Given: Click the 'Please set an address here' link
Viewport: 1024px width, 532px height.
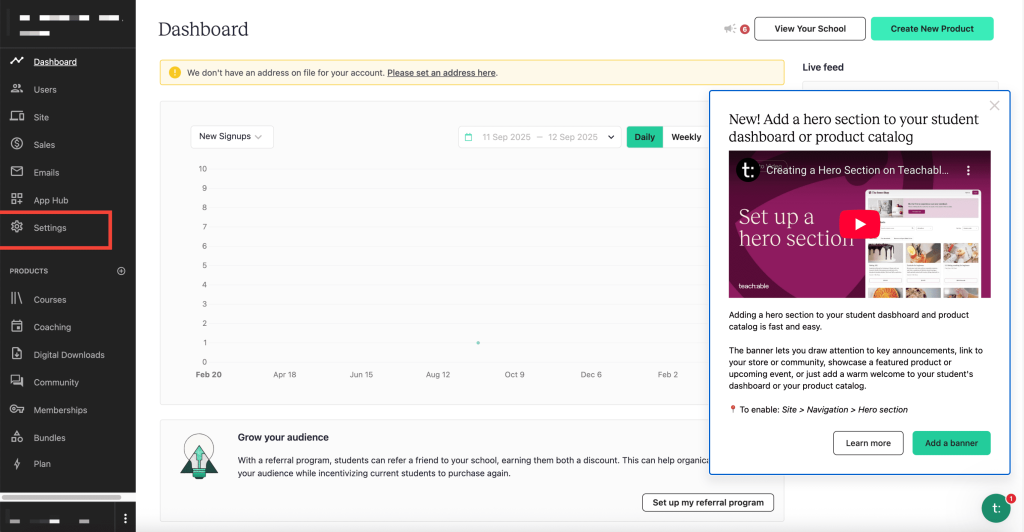Looking at the screenshot, I should point(441,73).
